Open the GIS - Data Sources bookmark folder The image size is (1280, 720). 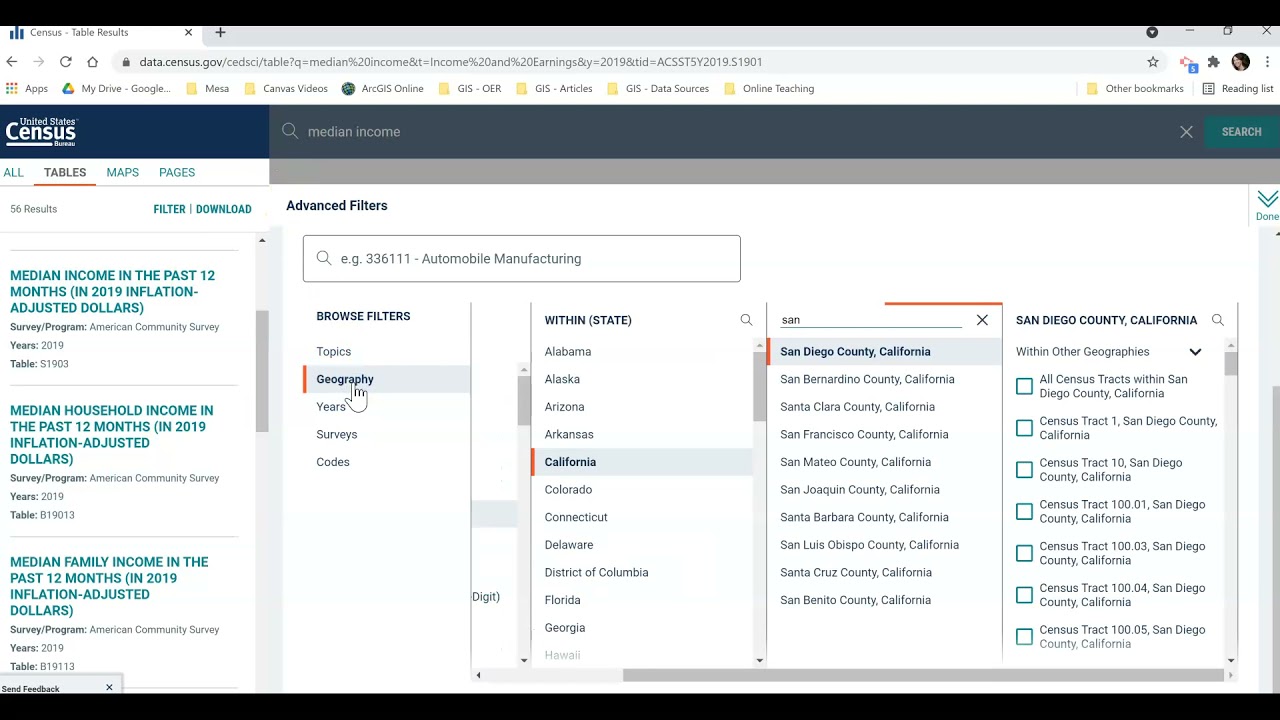tap(659, 88)
